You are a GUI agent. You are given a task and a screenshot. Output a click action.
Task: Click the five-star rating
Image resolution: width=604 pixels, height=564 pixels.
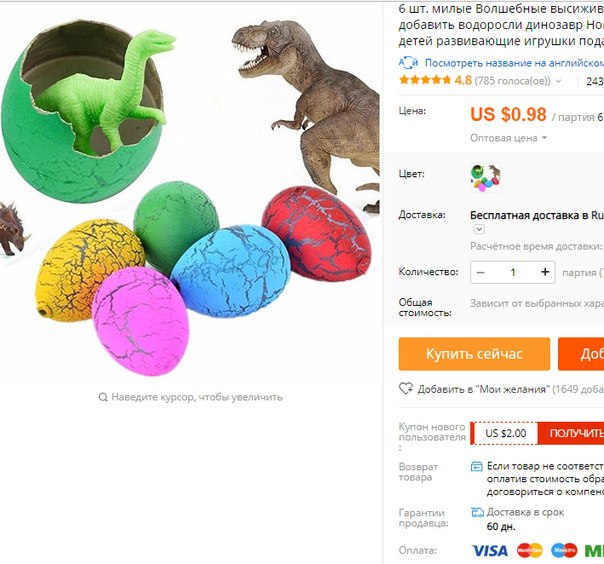pyautogui.click(x=425, y=80)
